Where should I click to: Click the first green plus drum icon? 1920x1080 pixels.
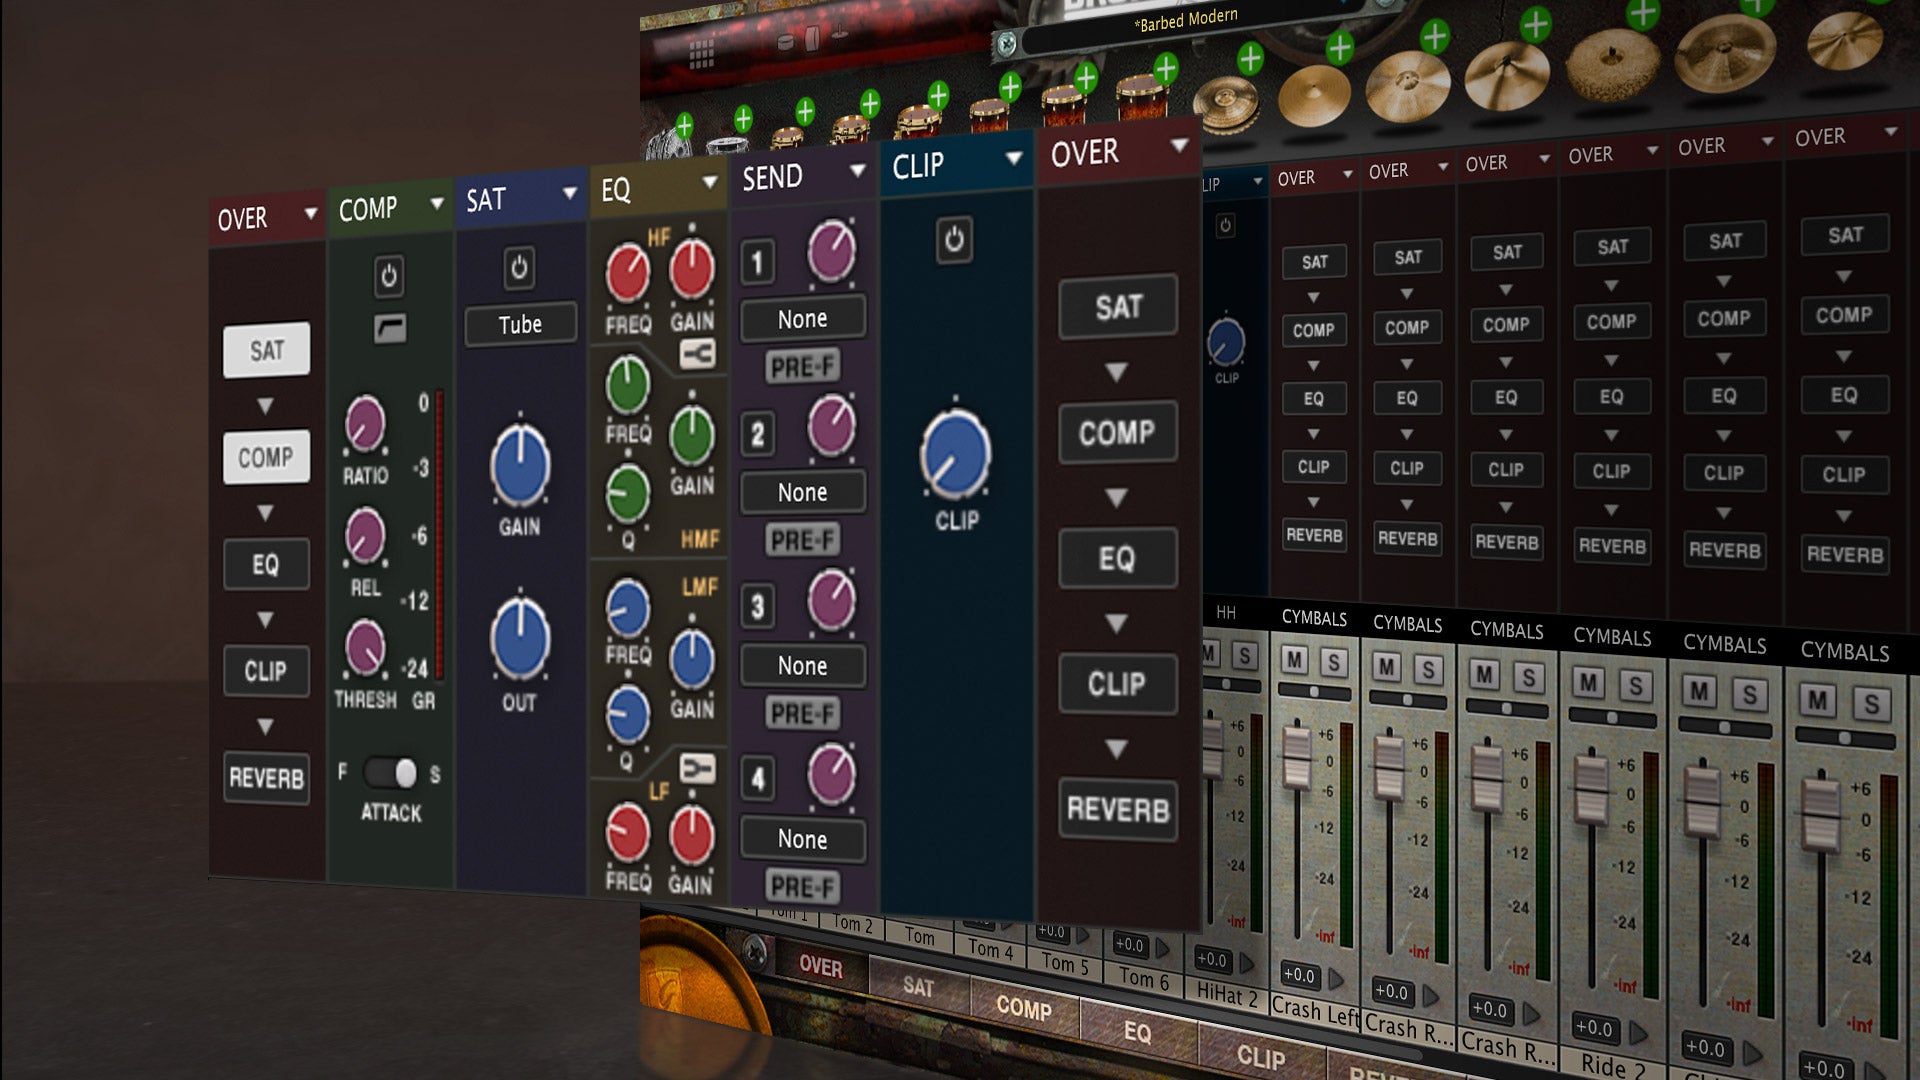coord(684,125)
